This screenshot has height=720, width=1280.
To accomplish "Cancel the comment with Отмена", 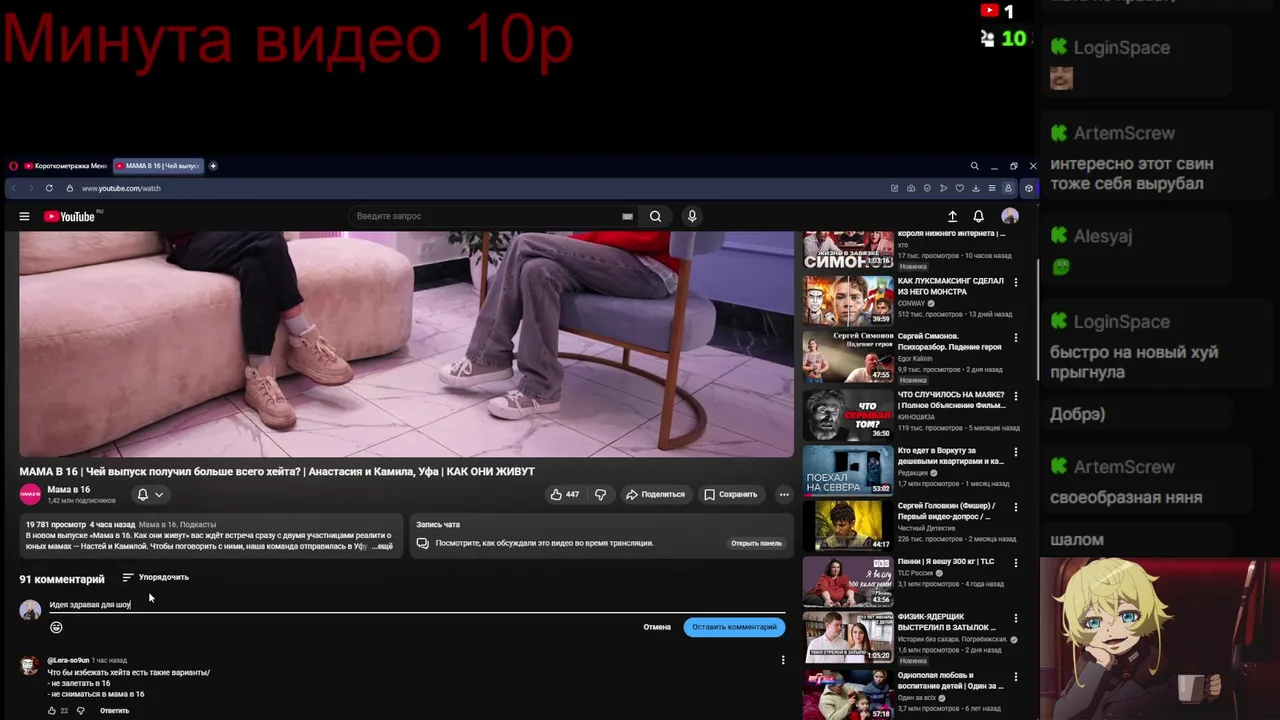I will [x=657, y=627].
